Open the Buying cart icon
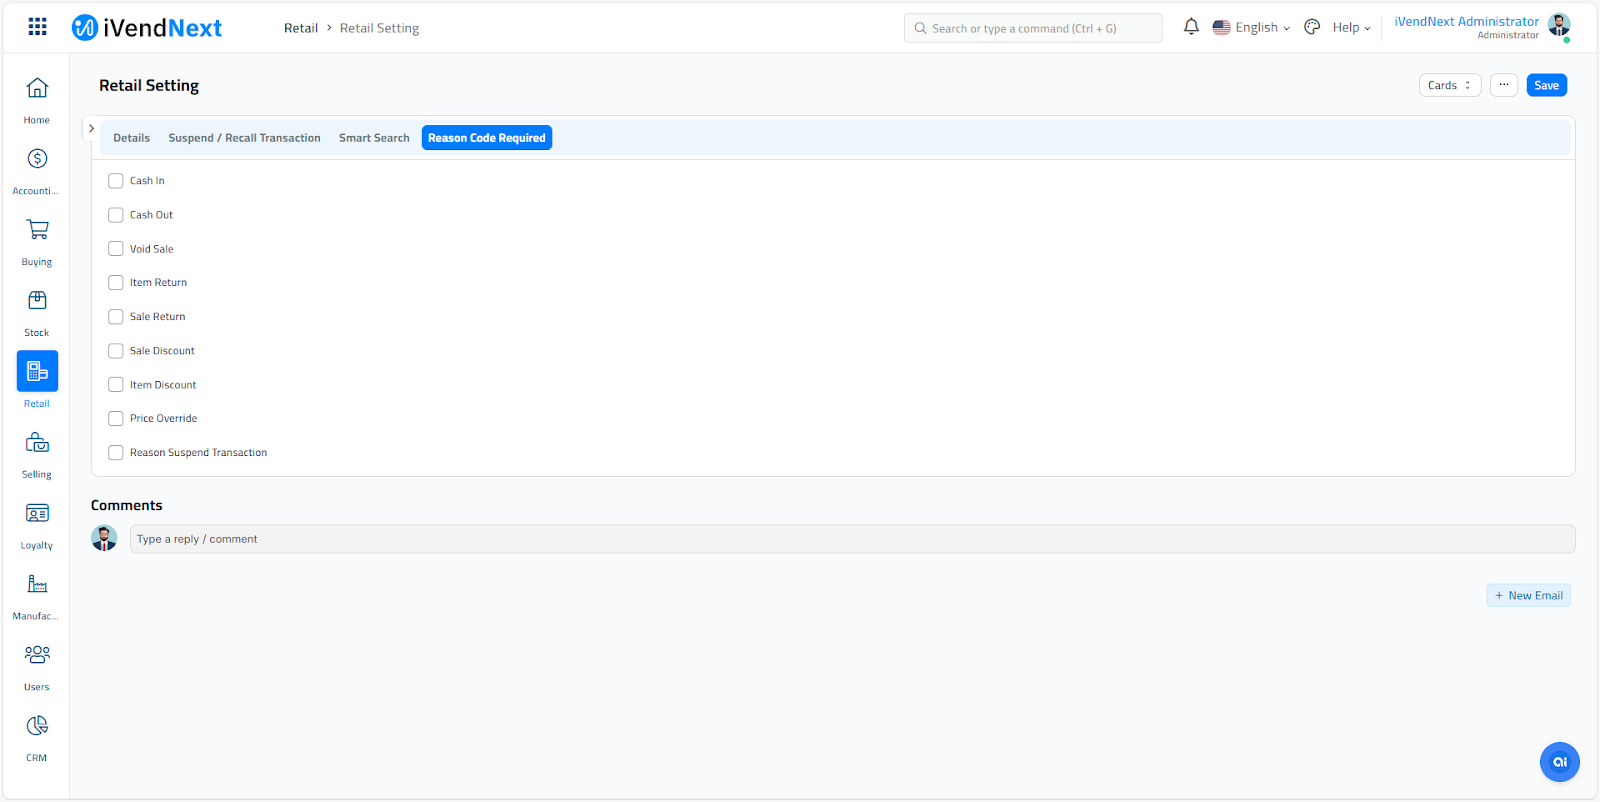 tap(37, 230)
